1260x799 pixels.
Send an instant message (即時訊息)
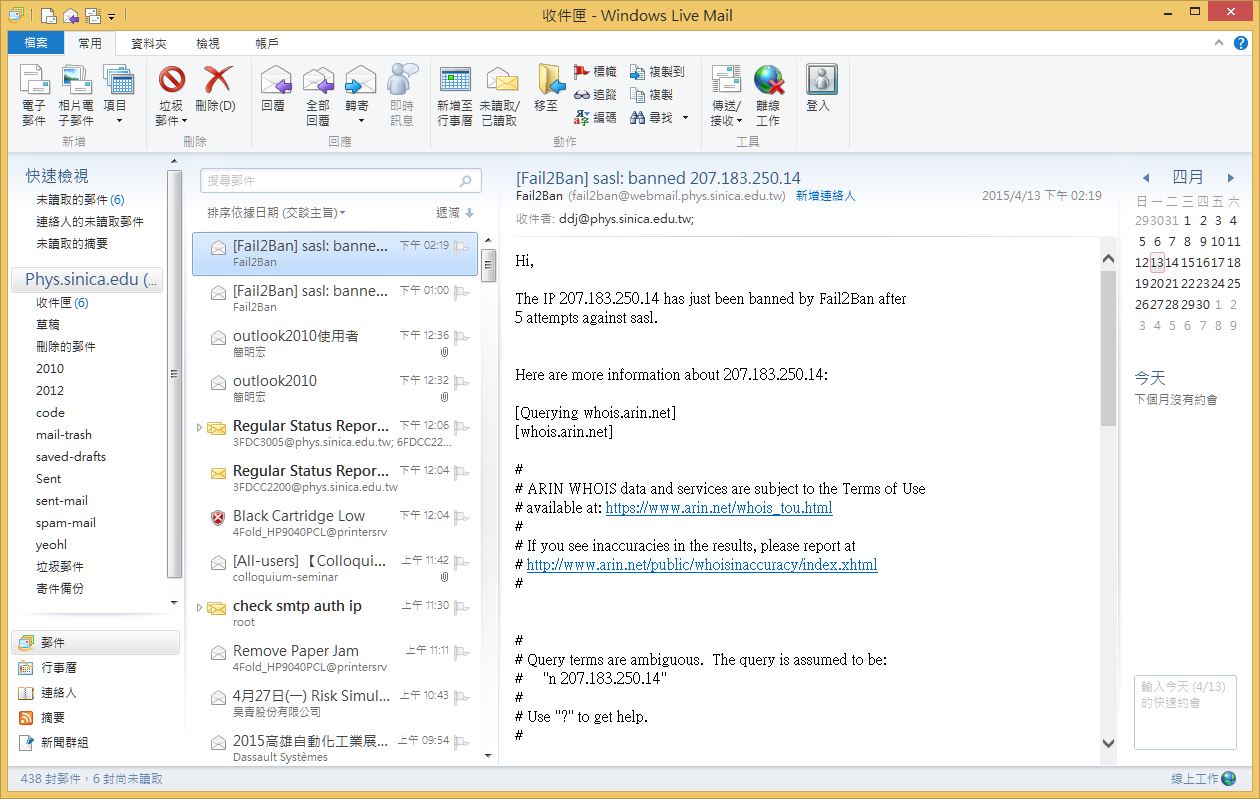point(402,95)
